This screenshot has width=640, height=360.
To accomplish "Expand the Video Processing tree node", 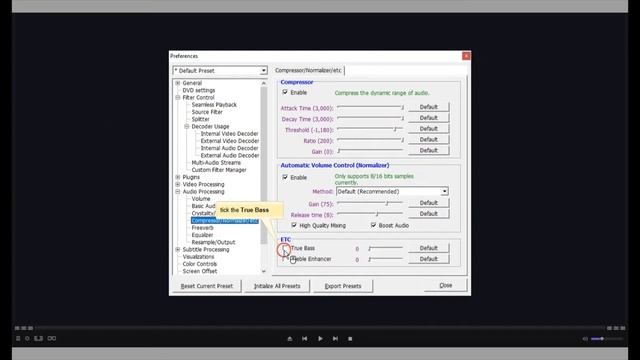I will click(x=178, y=184).
